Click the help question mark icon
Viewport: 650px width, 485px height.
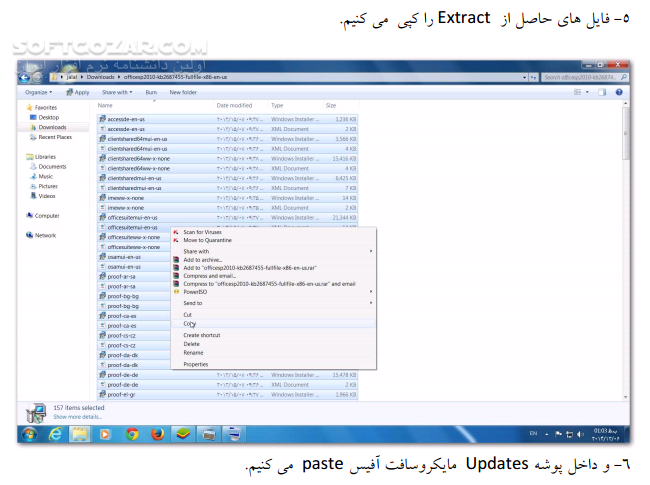[619, 92]
